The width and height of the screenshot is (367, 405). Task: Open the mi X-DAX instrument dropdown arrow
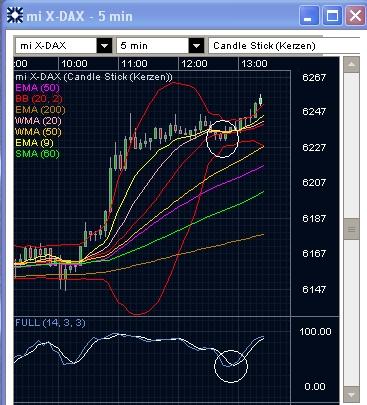[x=104, y=46]
